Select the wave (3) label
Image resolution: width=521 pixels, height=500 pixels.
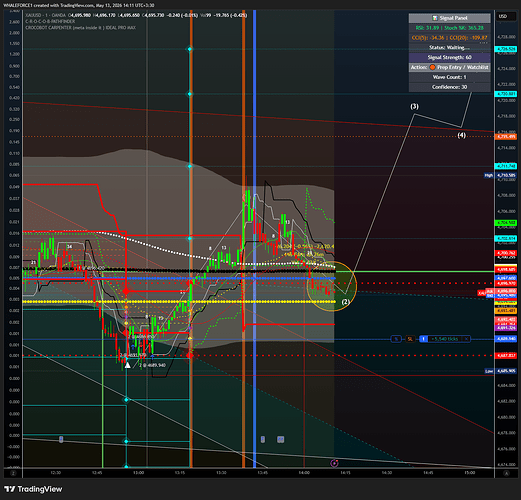click(414, 107)
